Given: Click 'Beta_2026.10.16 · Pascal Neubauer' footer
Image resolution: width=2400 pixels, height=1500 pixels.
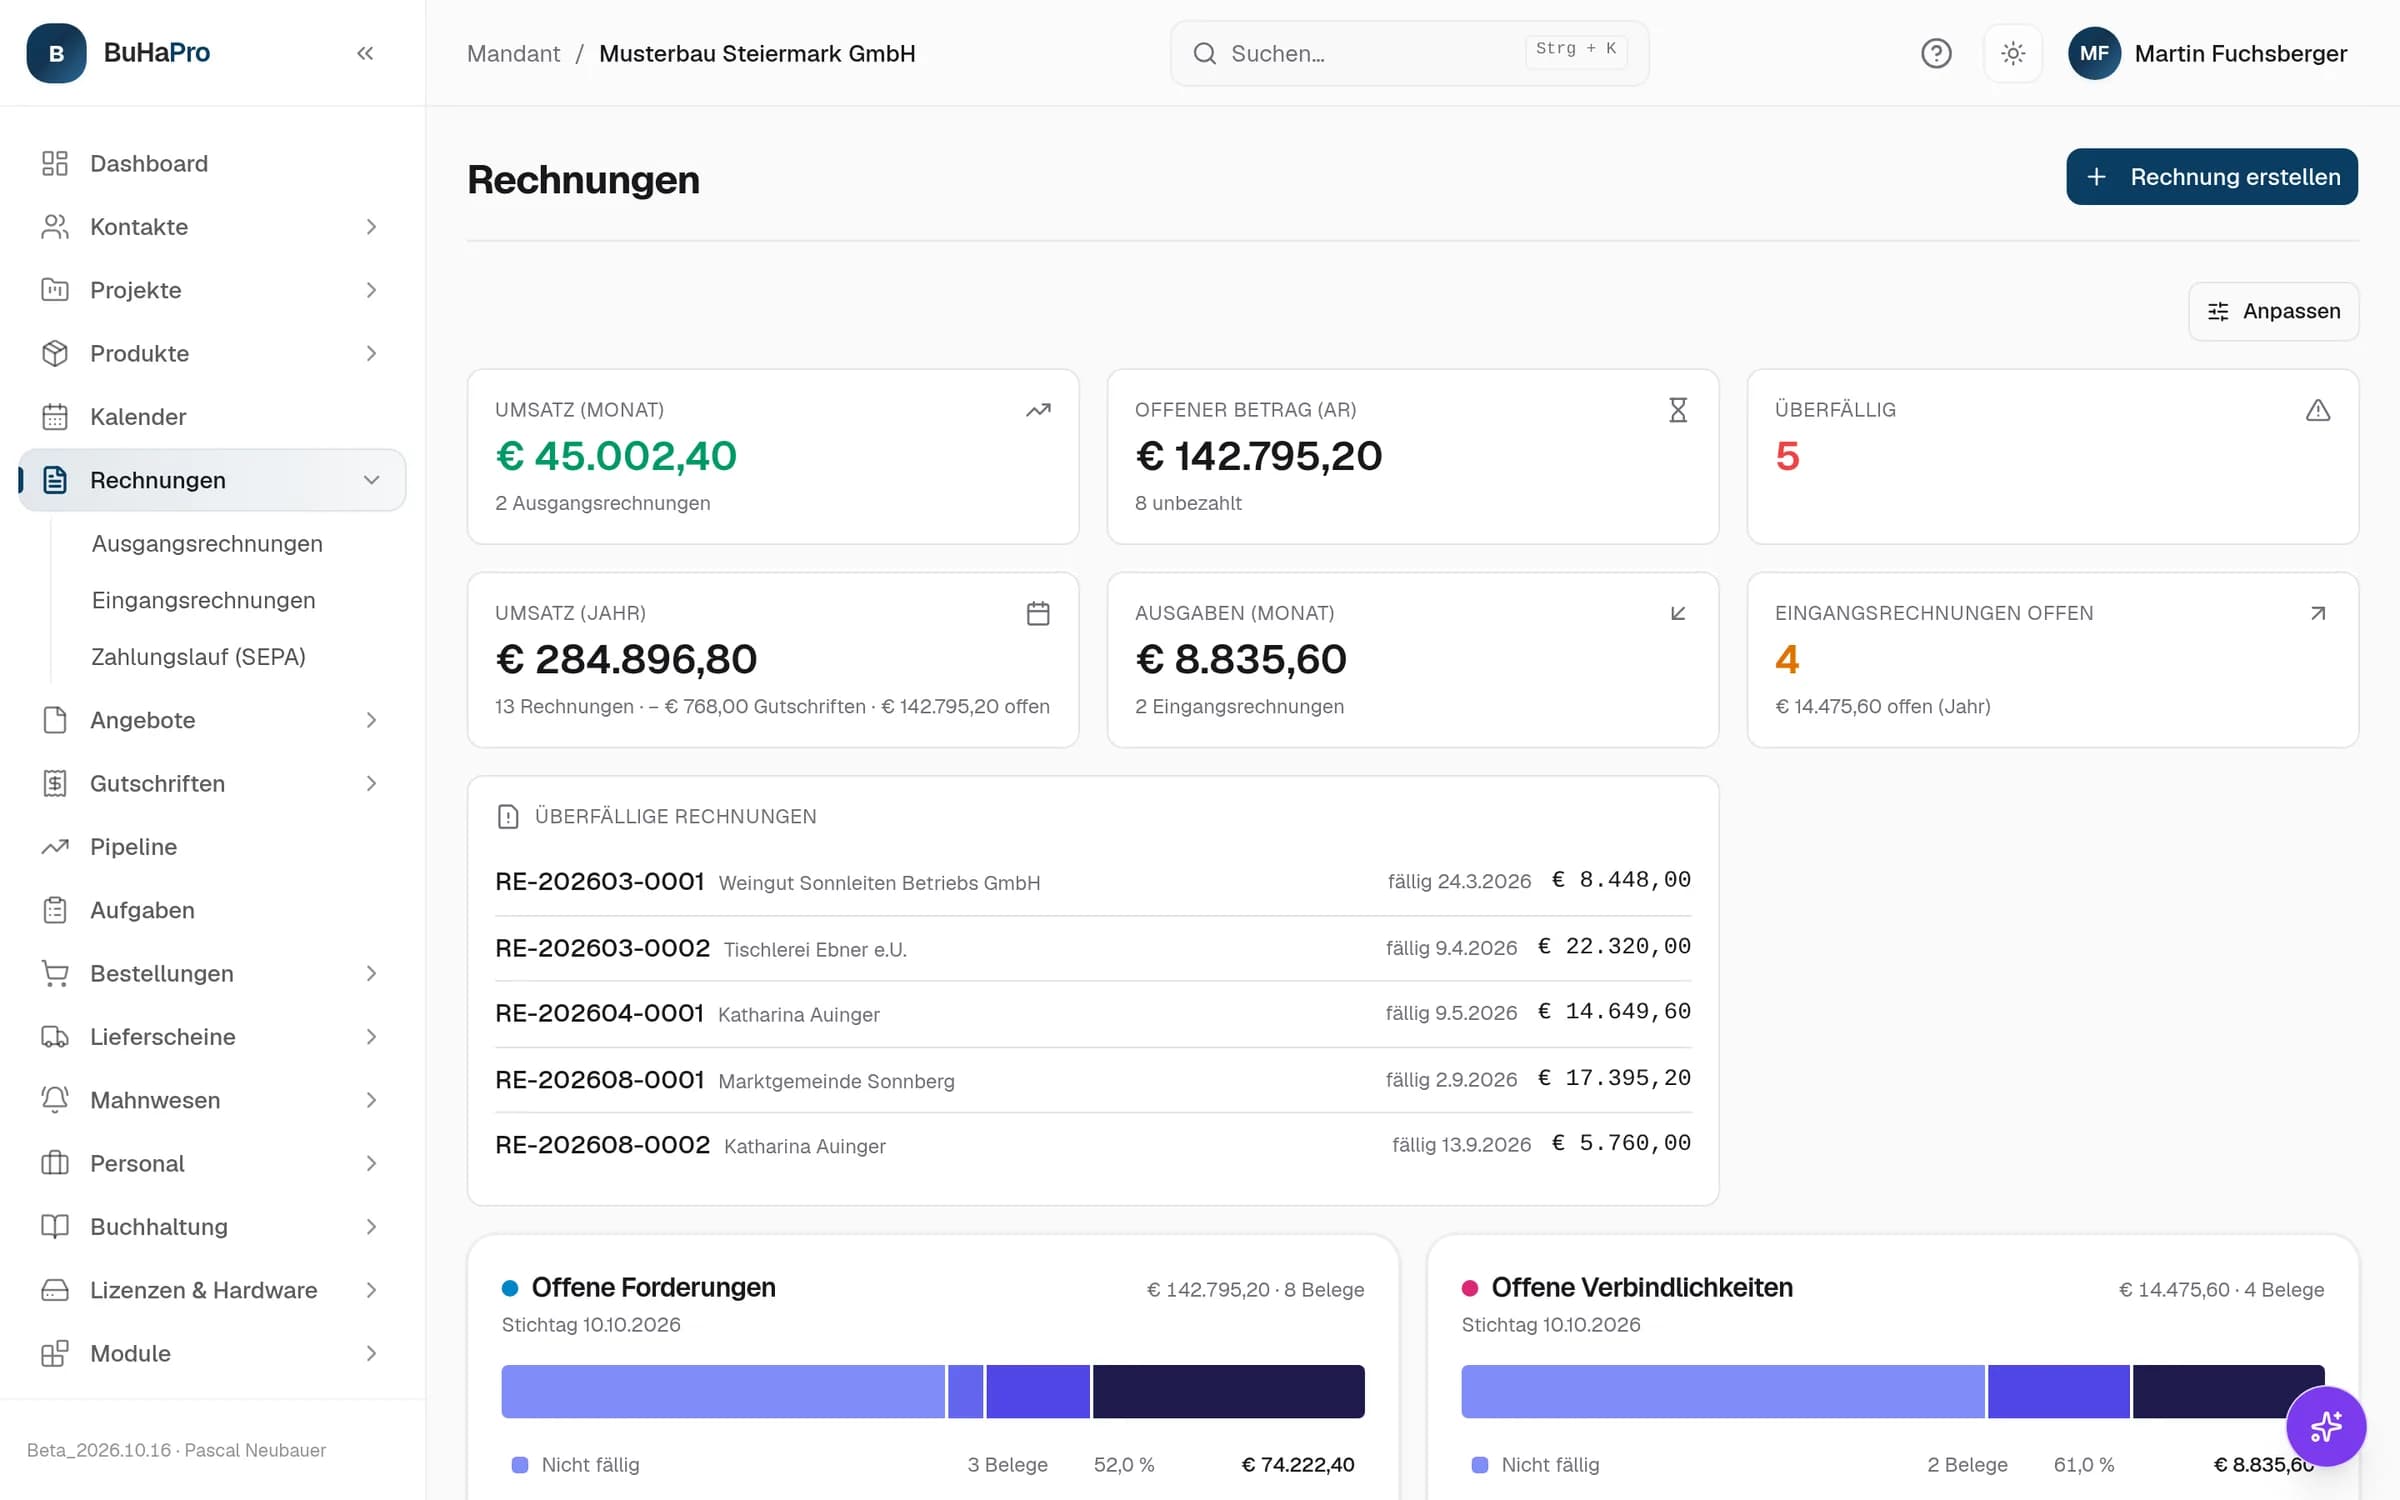Looking at the screenshot, I should pos(176,1450).
